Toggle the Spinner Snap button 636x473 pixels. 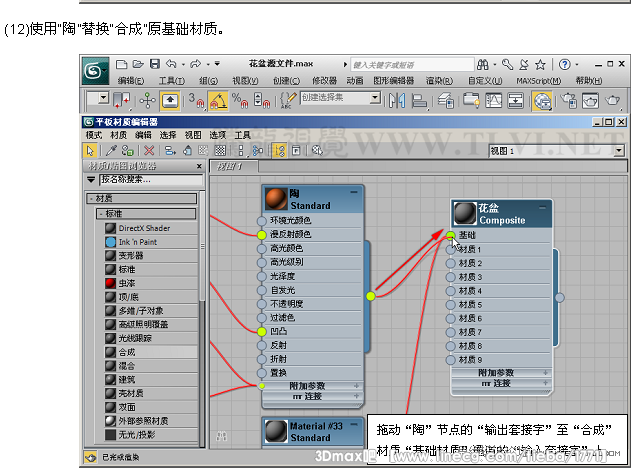point(262,100)
